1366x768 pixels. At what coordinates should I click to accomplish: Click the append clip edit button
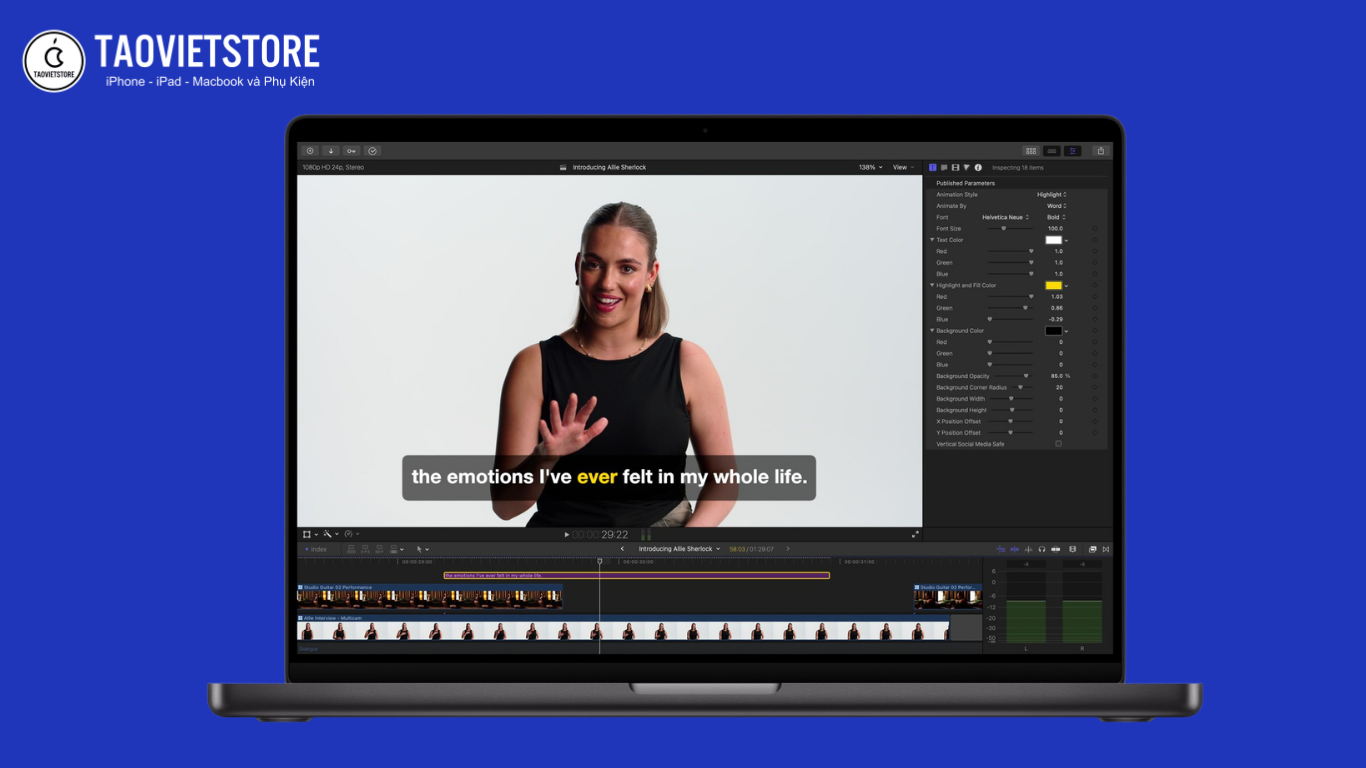pyautogui.click(x=379, y=549)
